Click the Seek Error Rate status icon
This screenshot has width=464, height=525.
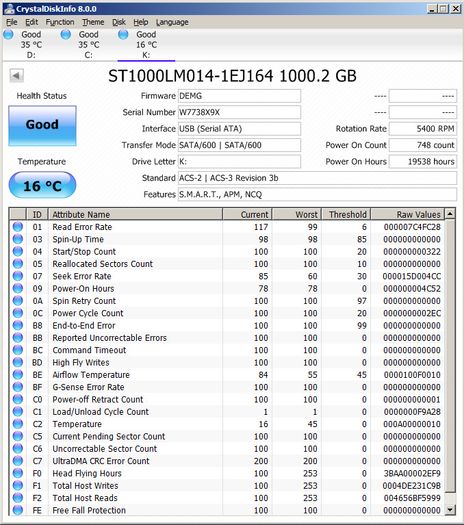[18, 276]
